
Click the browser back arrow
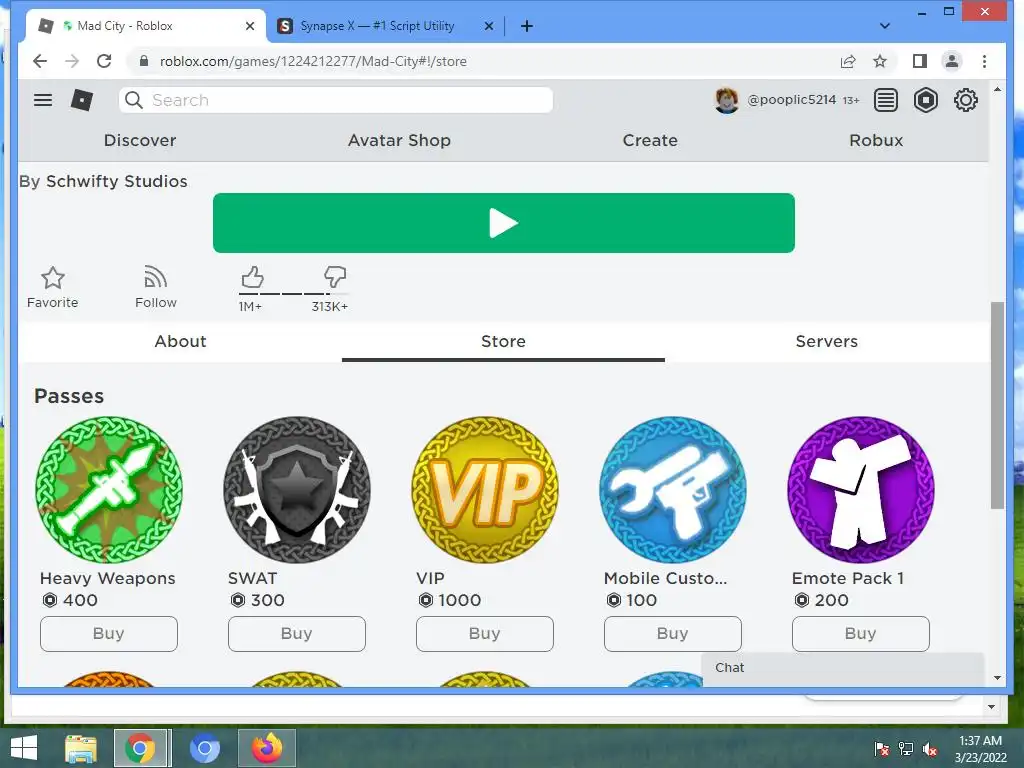[40, 61]
